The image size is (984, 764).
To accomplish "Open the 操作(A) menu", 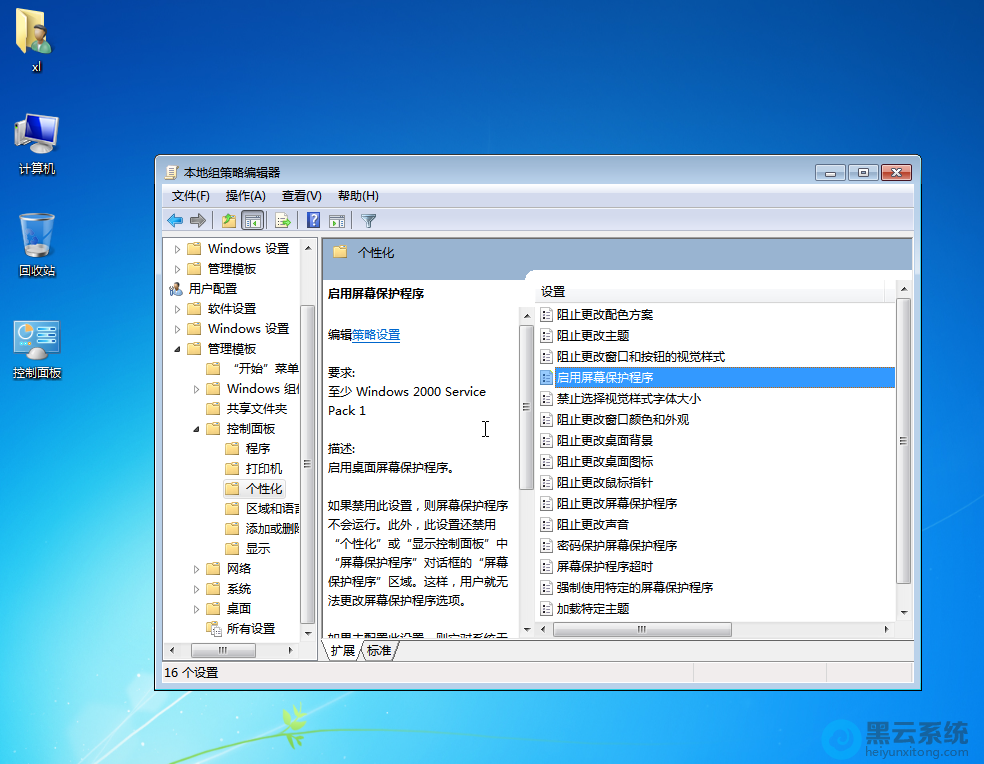I will pos(245,196).
